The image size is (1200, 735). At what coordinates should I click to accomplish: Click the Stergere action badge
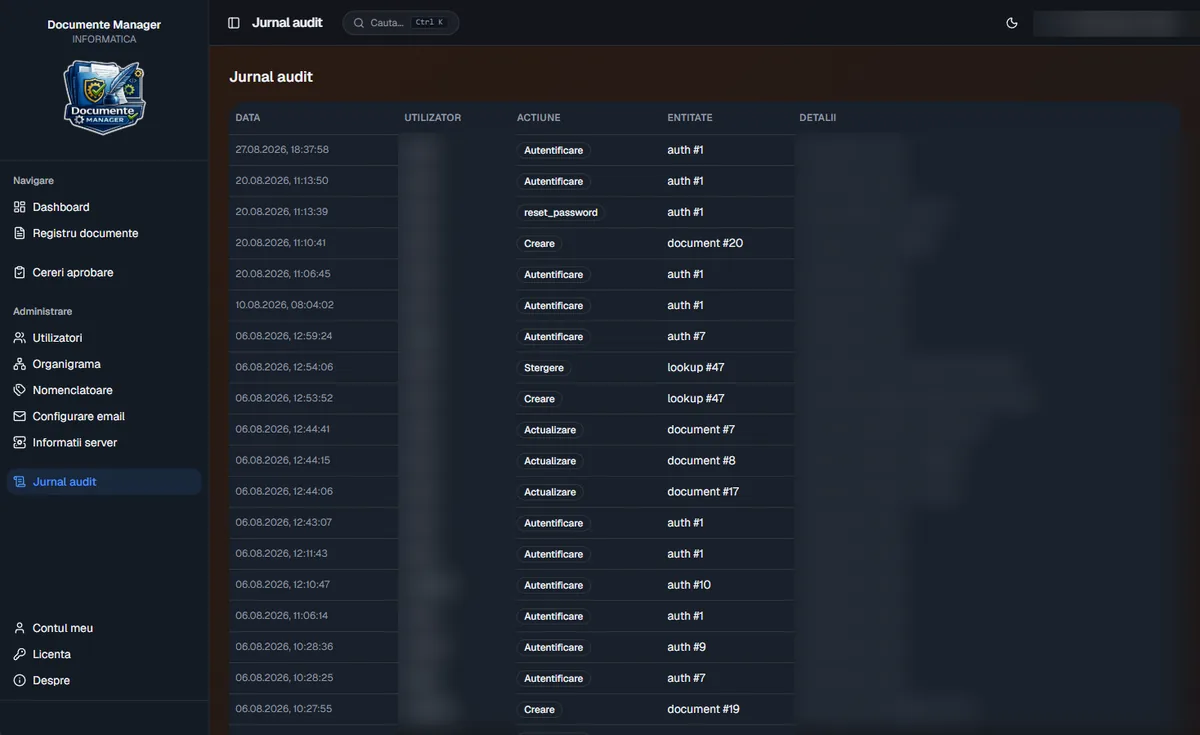(x=544, y=367)
